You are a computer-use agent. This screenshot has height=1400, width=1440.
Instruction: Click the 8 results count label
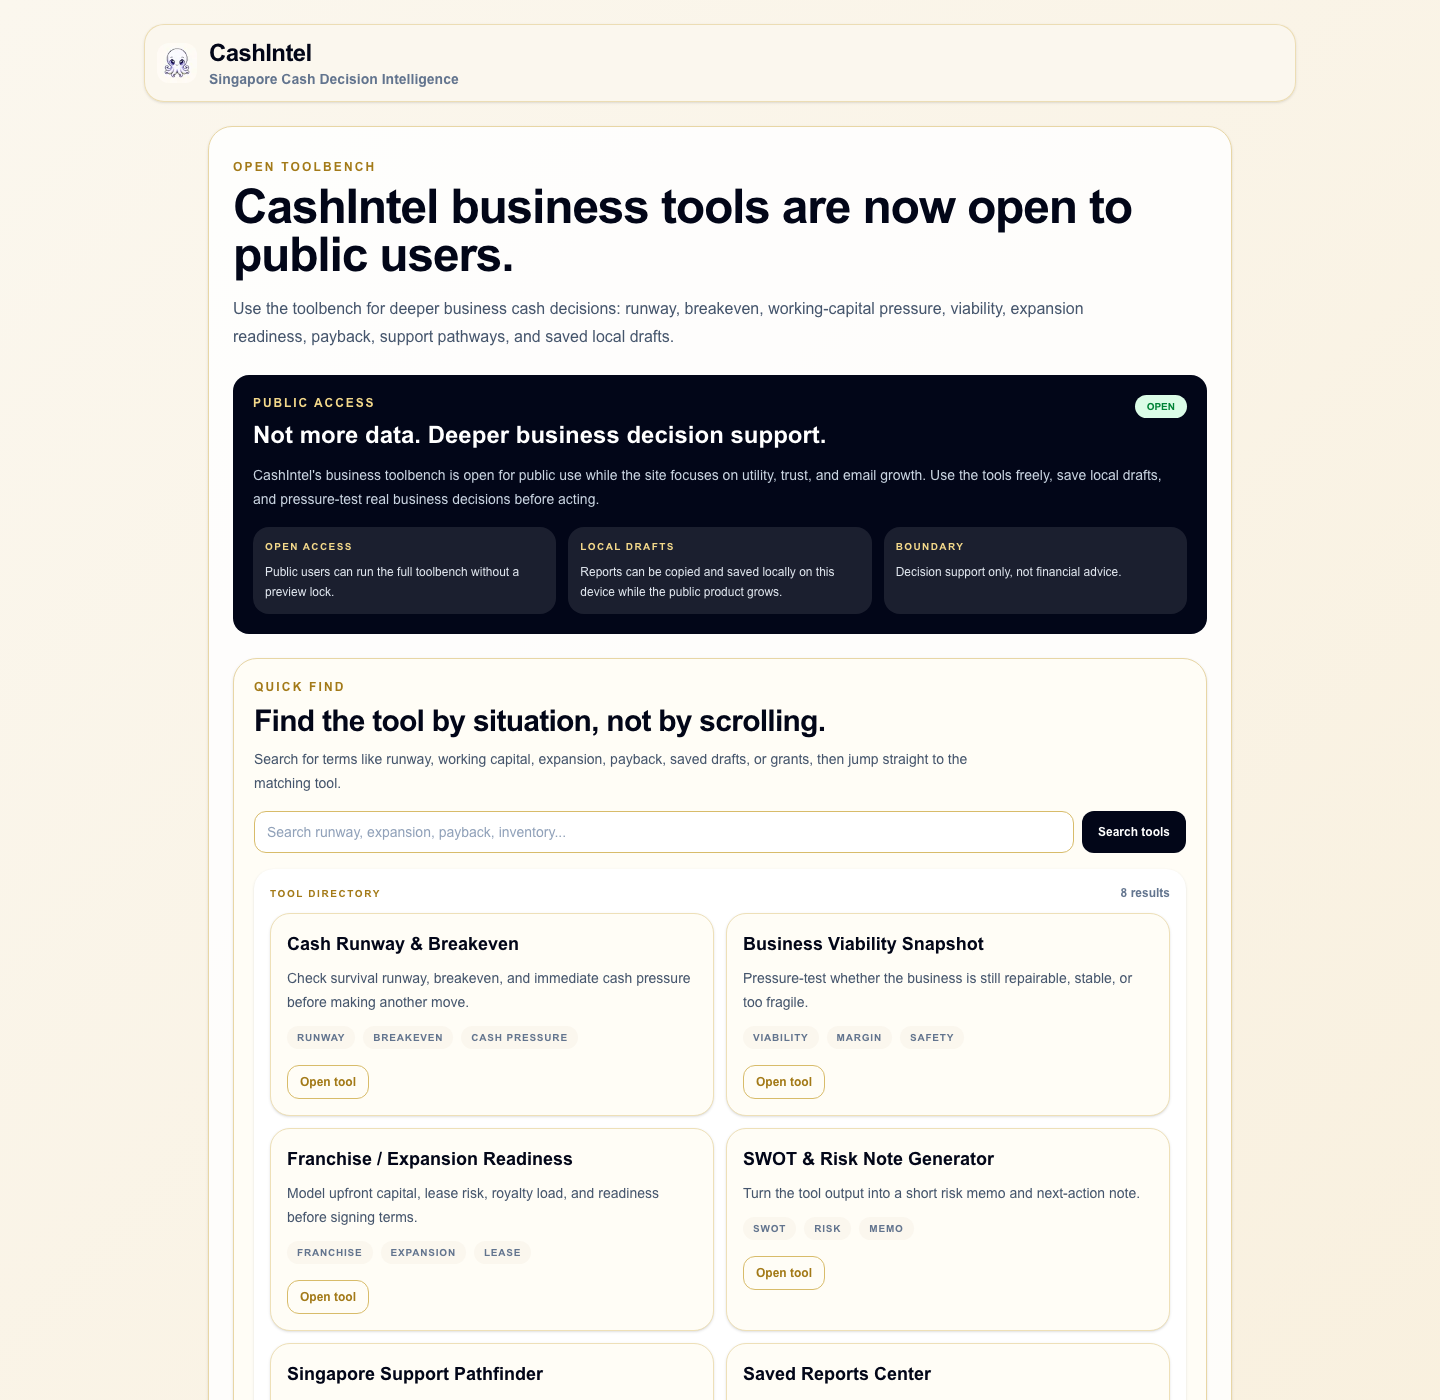pos(1145,893)
